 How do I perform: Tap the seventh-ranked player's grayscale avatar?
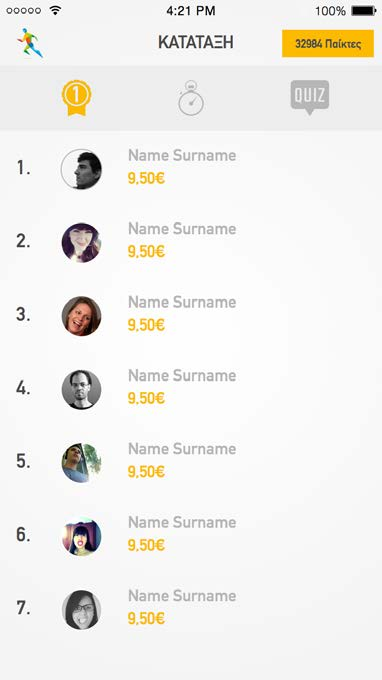tap(81, 609)
